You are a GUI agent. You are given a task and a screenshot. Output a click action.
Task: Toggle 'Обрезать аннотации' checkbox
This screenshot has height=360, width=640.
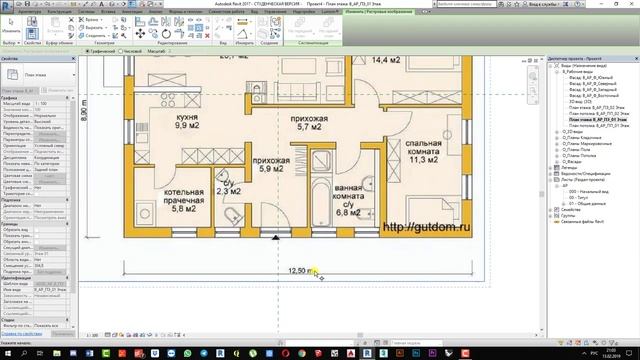(37, 242)
